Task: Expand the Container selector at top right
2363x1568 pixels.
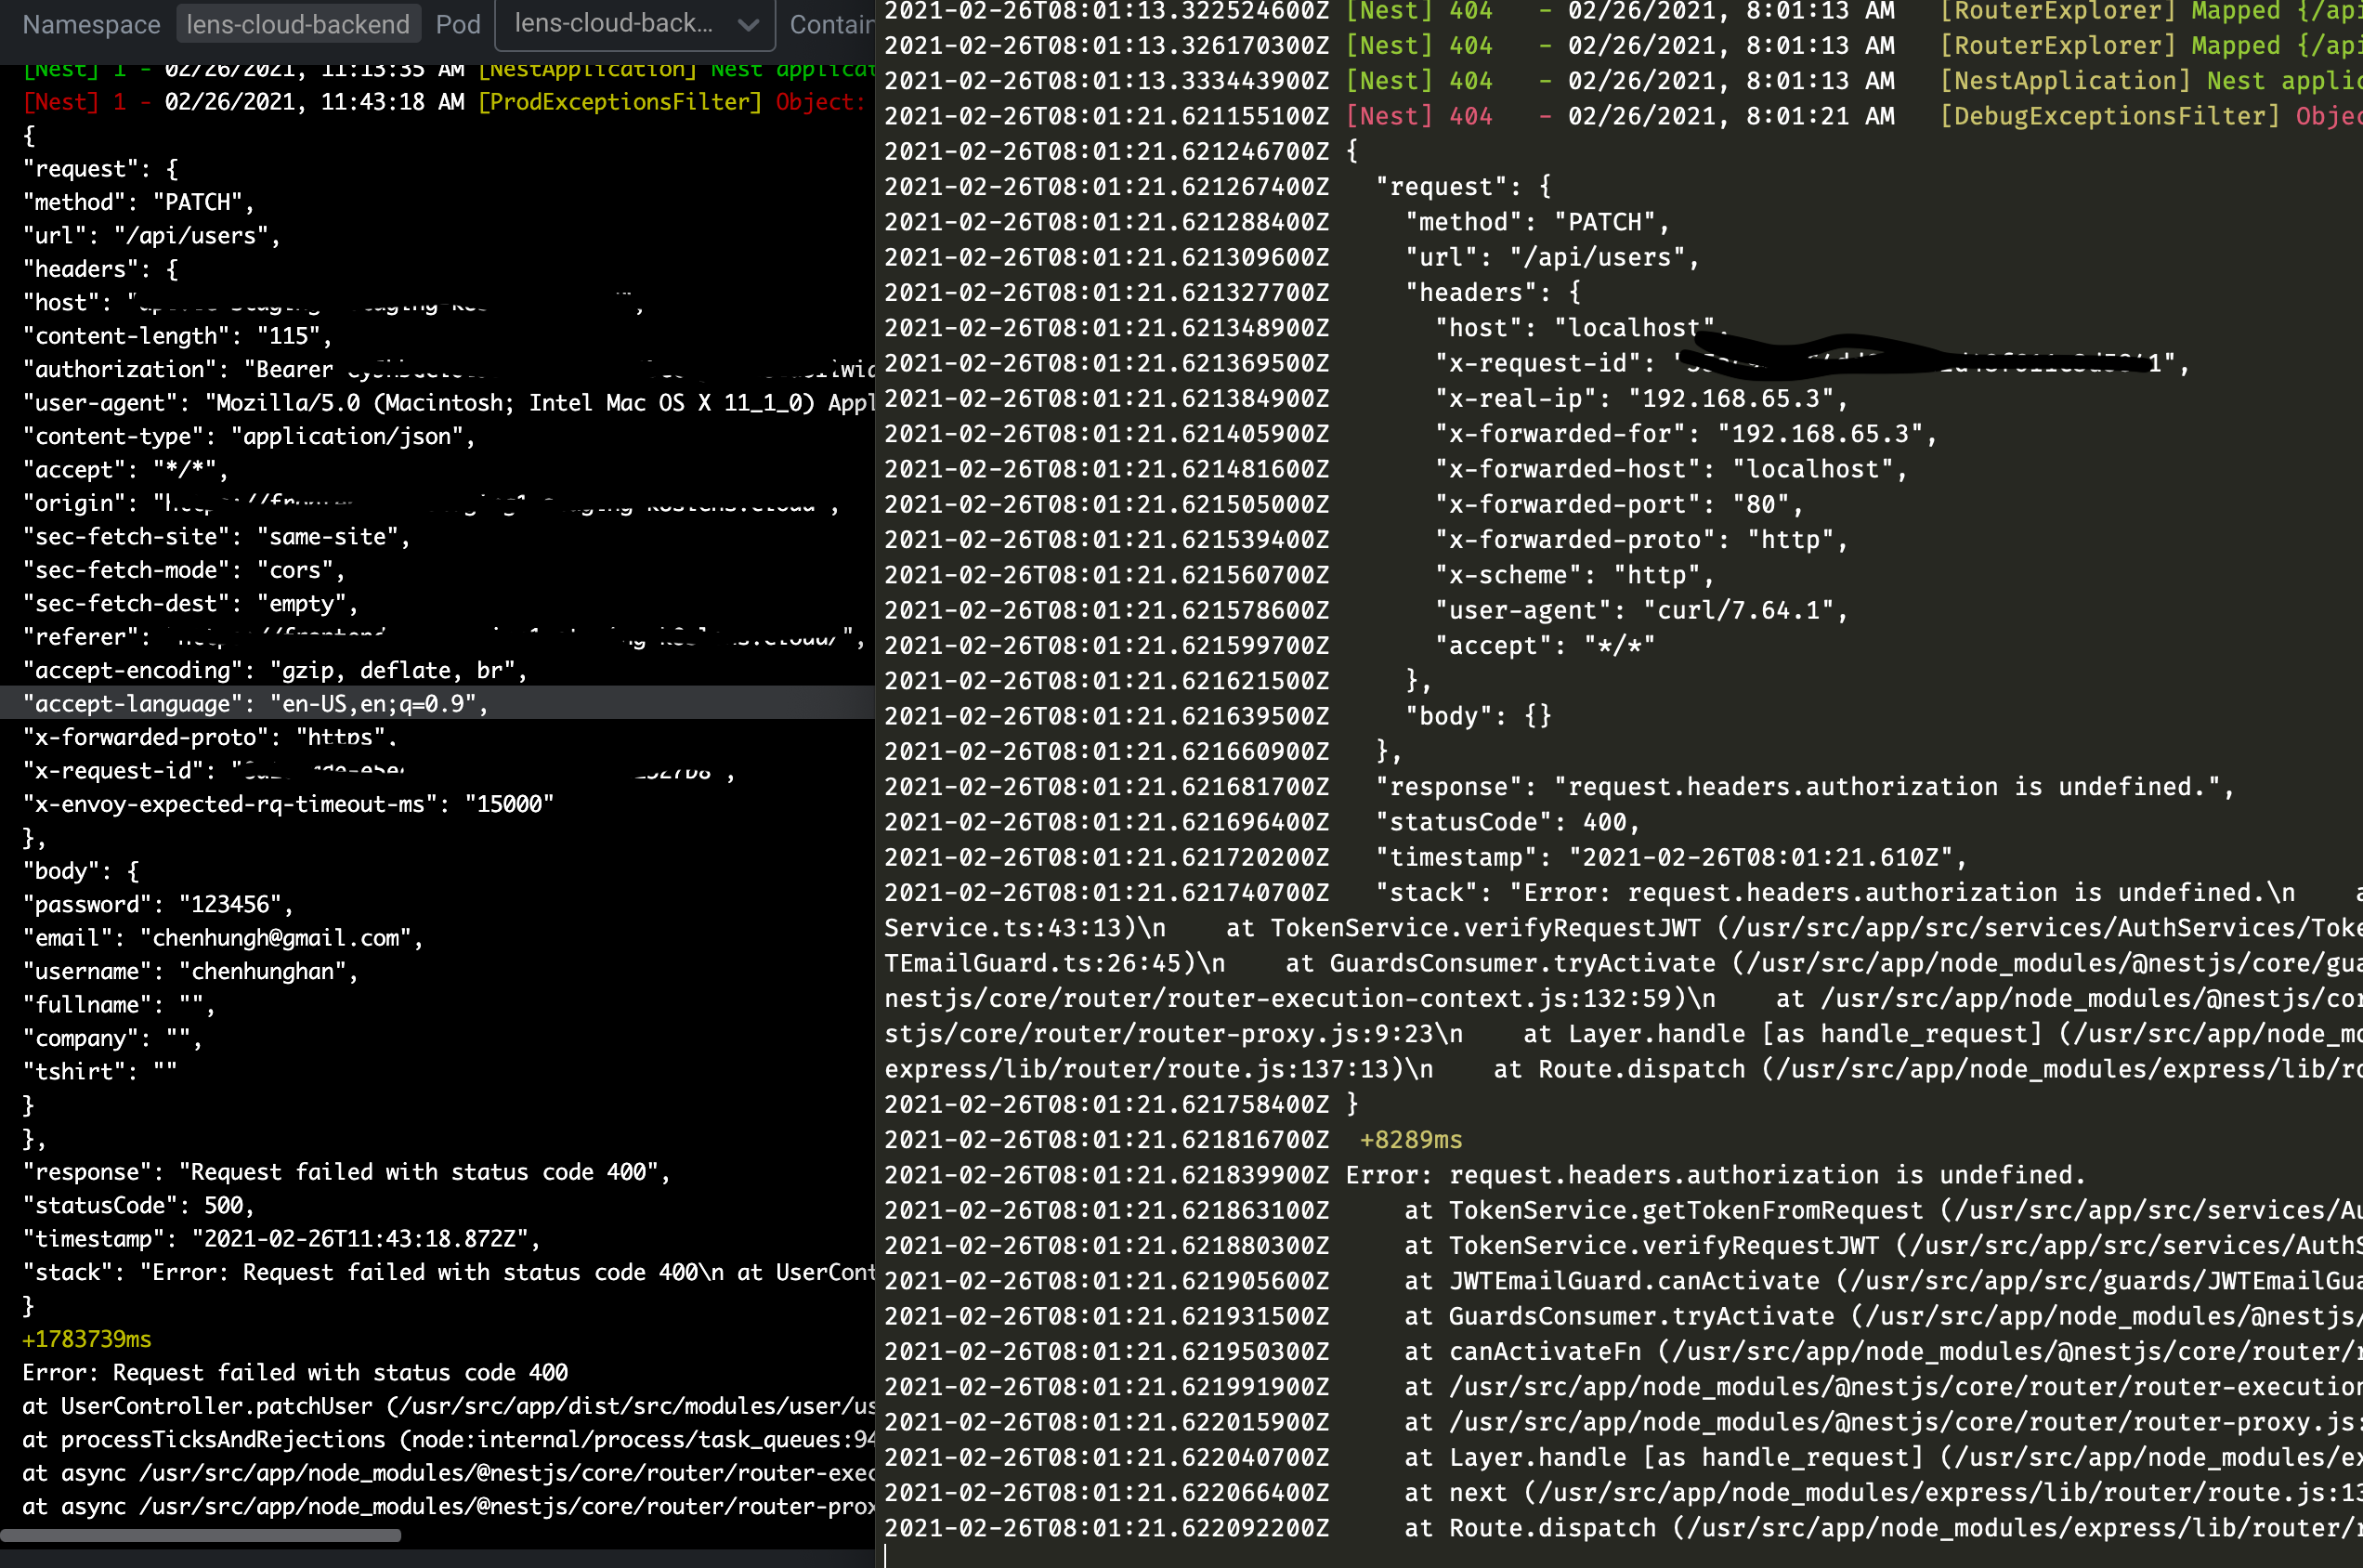Action: click(x=833, y=23)
